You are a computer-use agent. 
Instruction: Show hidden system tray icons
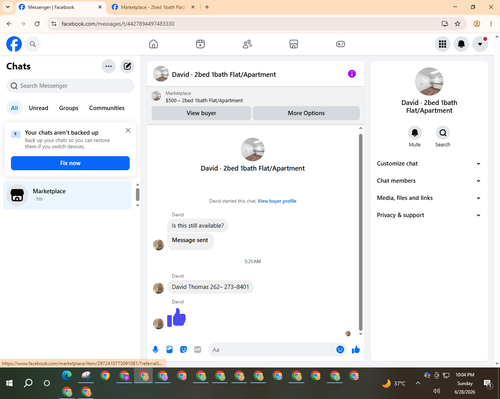(418, 383)
